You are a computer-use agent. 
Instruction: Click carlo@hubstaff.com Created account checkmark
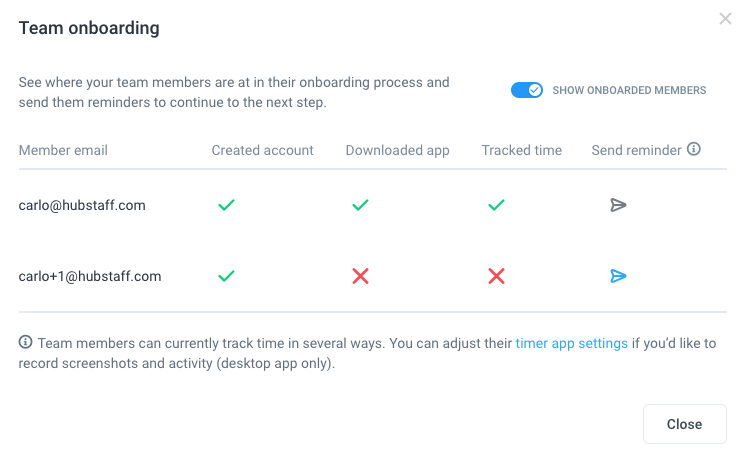226,205
